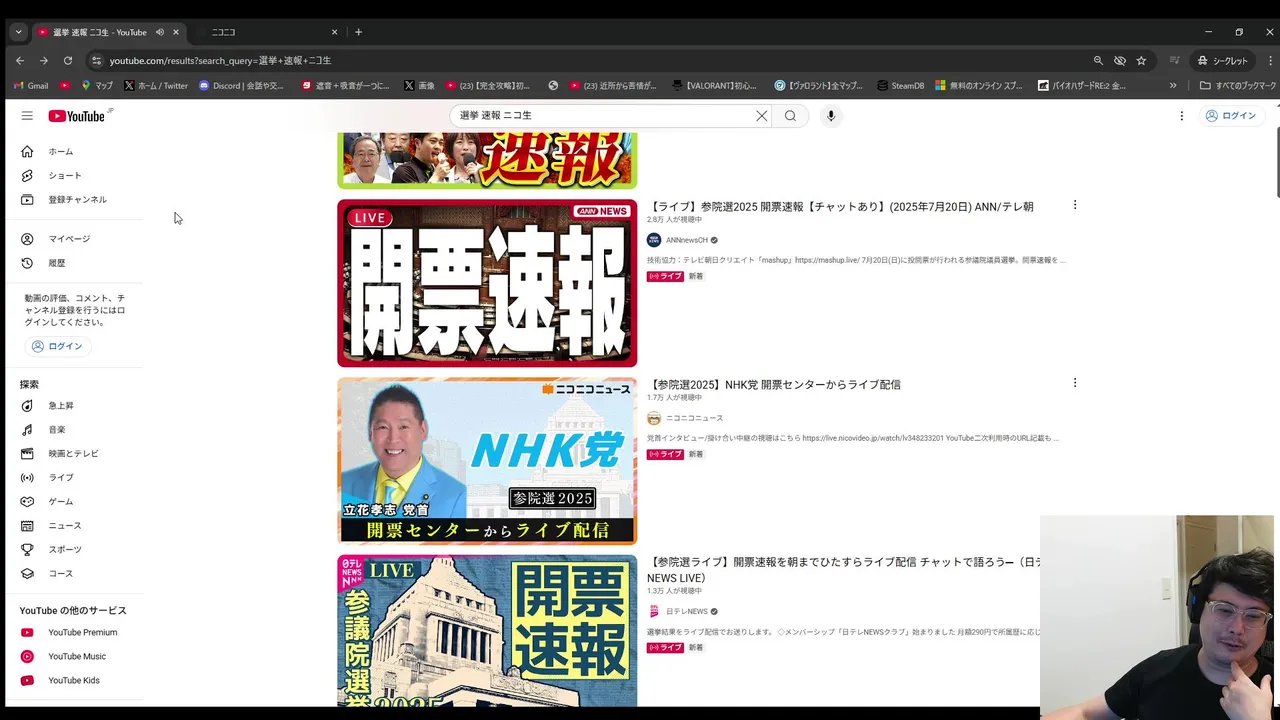This screenshot has width=1280, height=720.
Task: Click ニコニコニュース channel avatar
Action: 654,418
